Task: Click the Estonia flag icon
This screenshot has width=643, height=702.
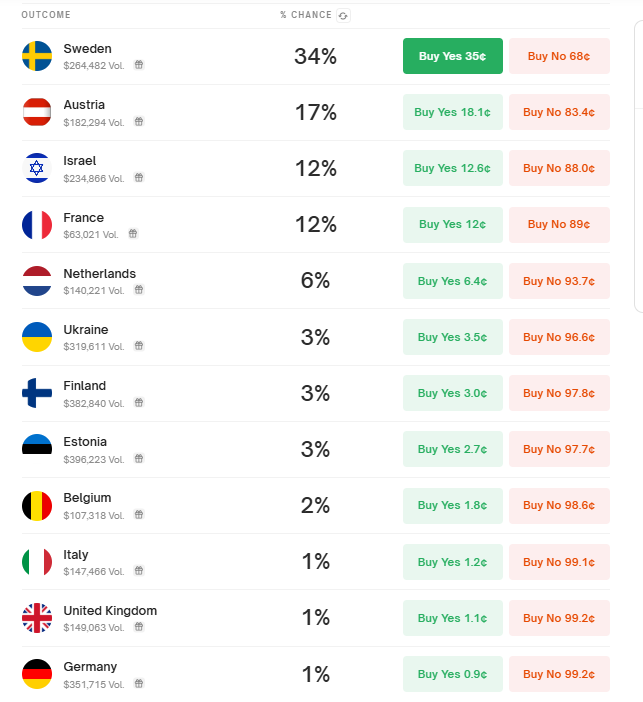Action: [37, 449]
